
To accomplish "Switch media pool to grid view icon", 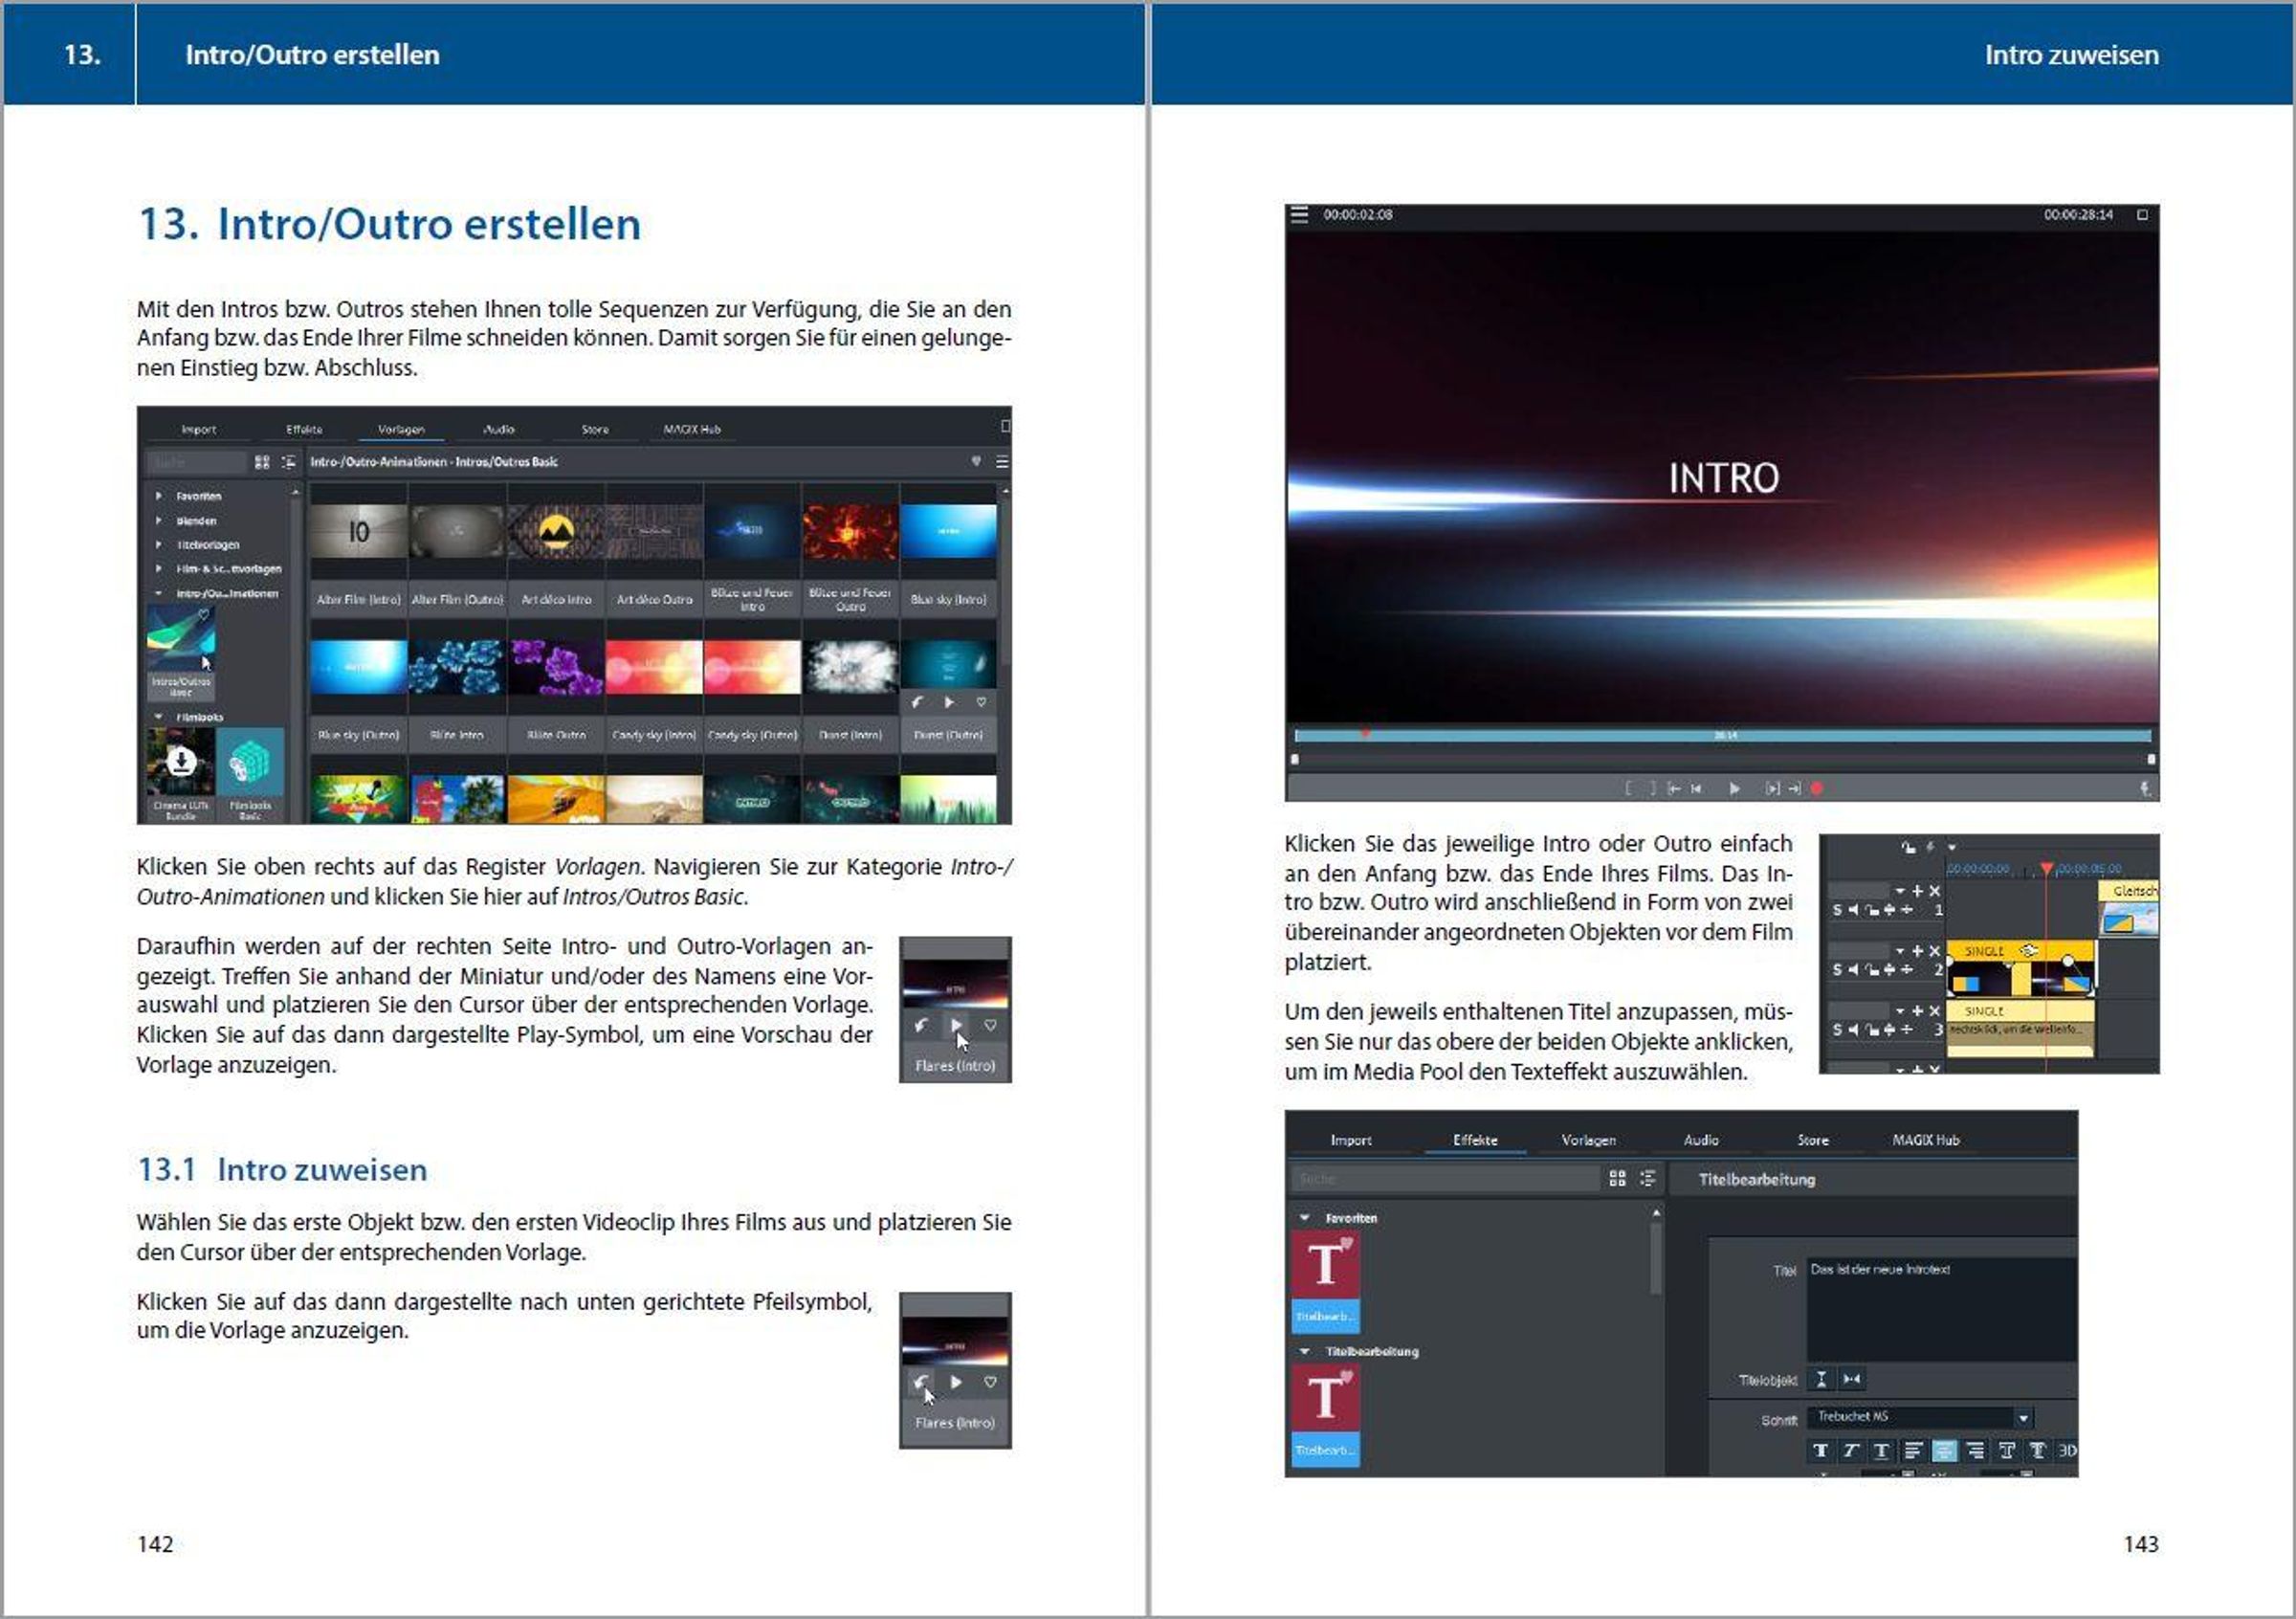I will (x=1617, y=1179).
